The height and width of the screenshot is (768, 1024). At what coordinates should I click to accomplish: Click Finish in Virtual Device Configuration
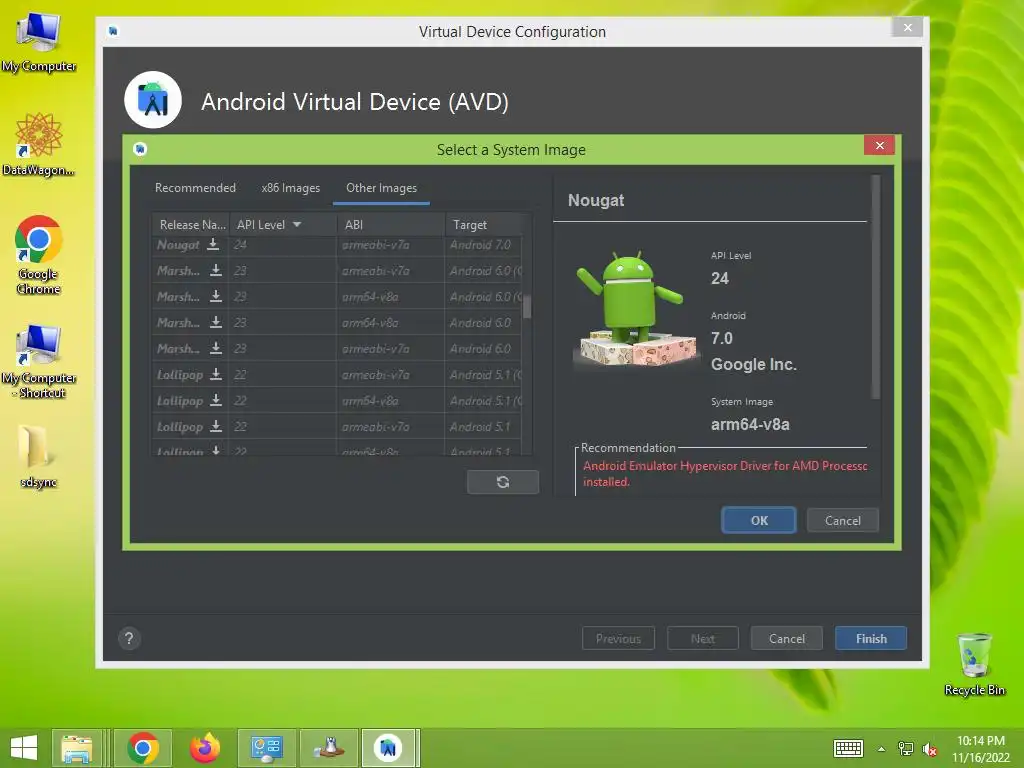tap(871, 639)
